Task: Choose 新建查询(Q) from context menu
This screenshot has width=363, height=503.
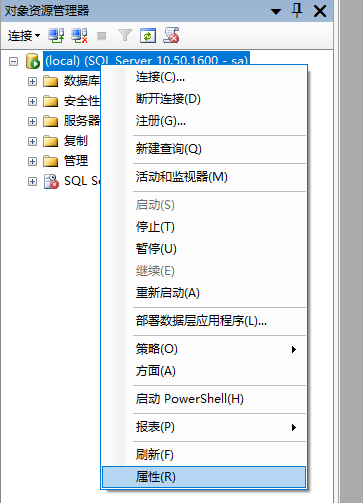Action: (x=204, y=149)
